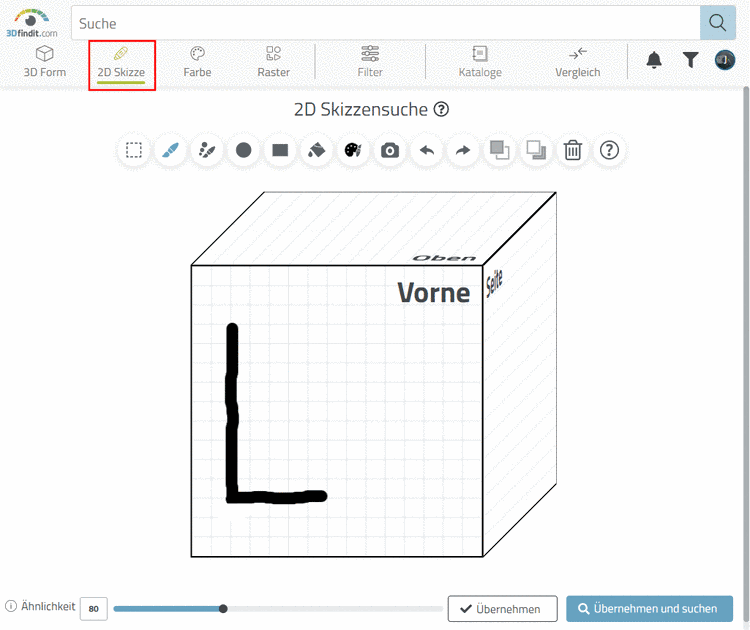Select the Oben top face of cube
The height and width of the screenshot is (630, 750).
click(x=374, y=229)
